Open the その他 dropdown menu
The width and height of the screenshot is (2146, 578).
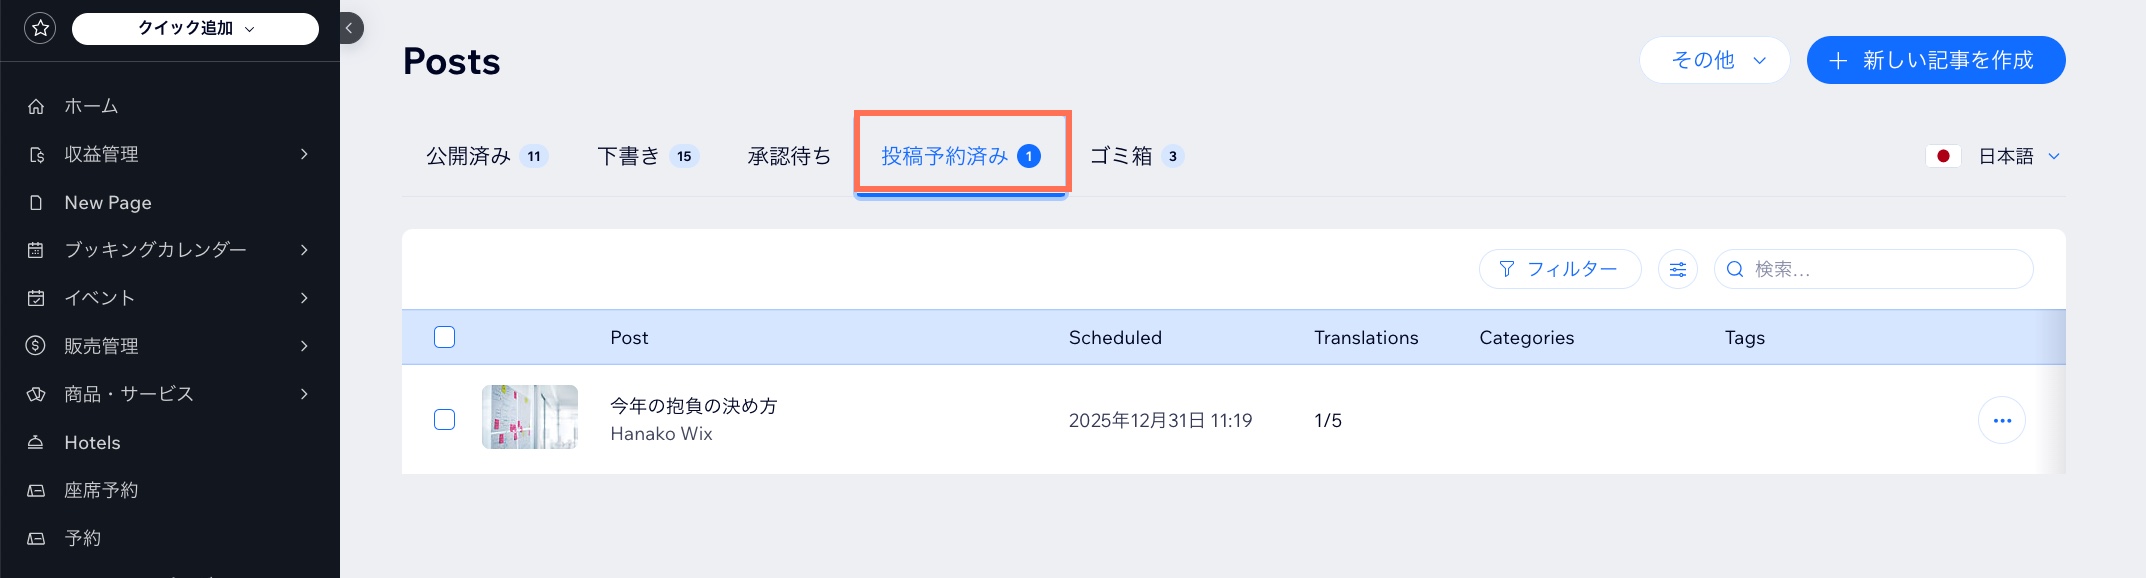tap(1714, 60)
